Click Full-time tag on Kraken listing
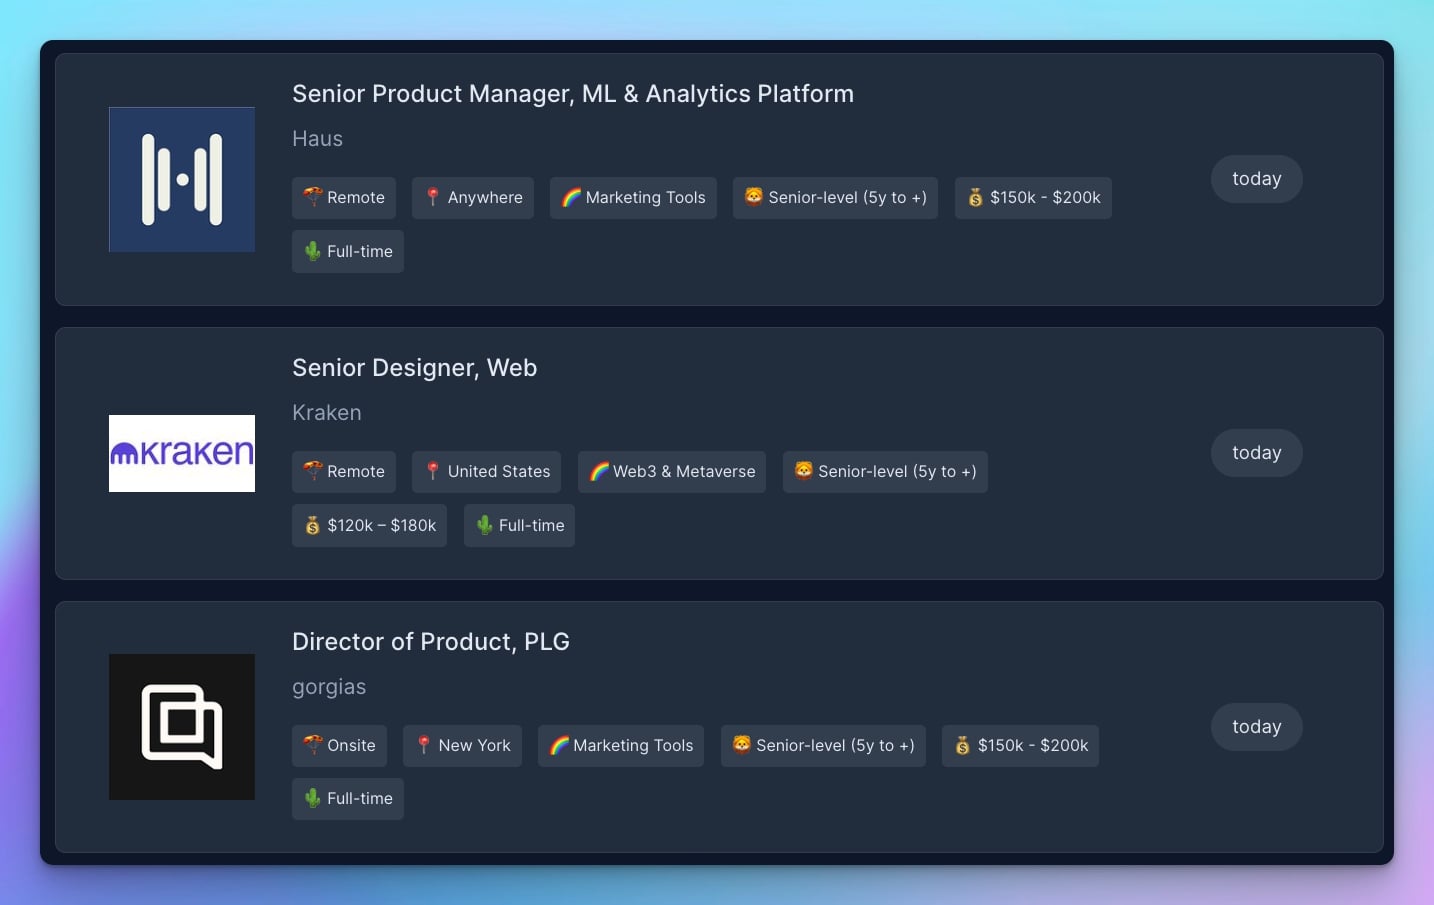 click(519, 526)
